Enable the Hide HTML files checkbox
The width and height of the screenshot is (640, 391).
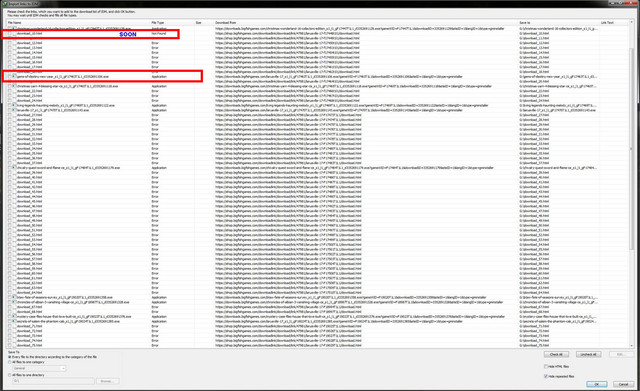click(546, 367)
